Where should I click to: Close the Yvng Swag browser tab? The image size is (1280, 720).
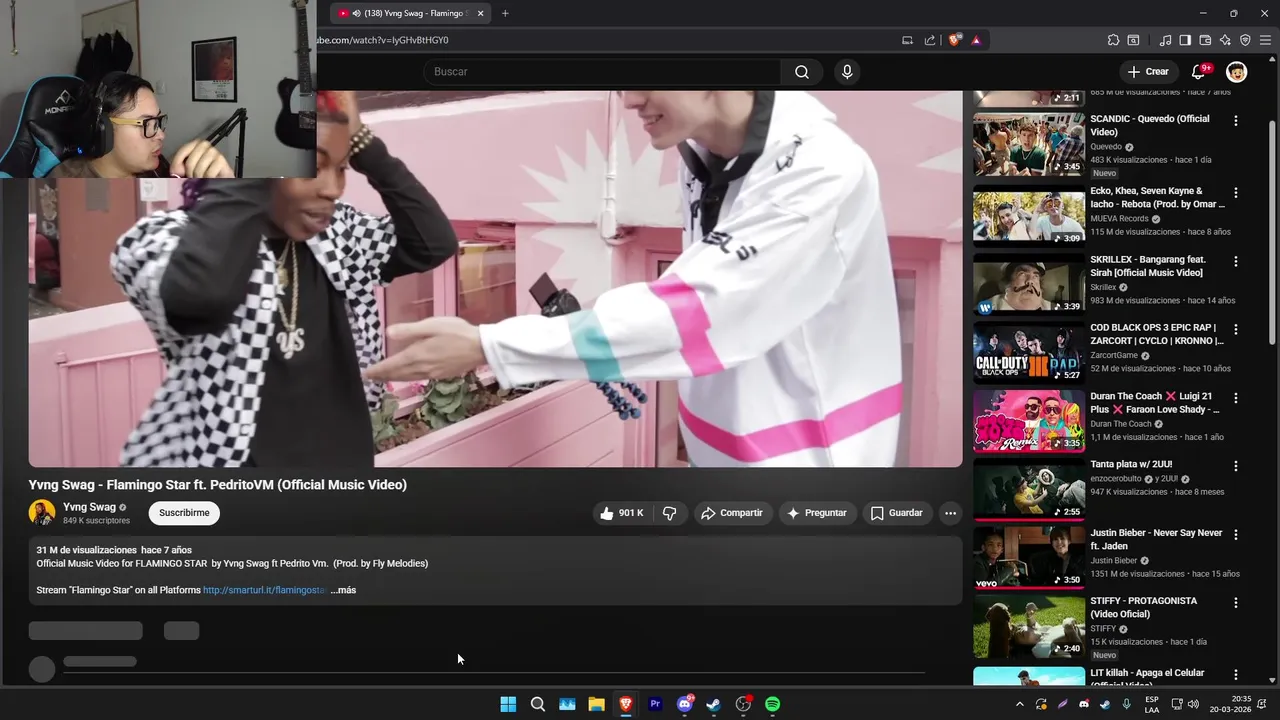pyautogui.click(x=481, y=13)
